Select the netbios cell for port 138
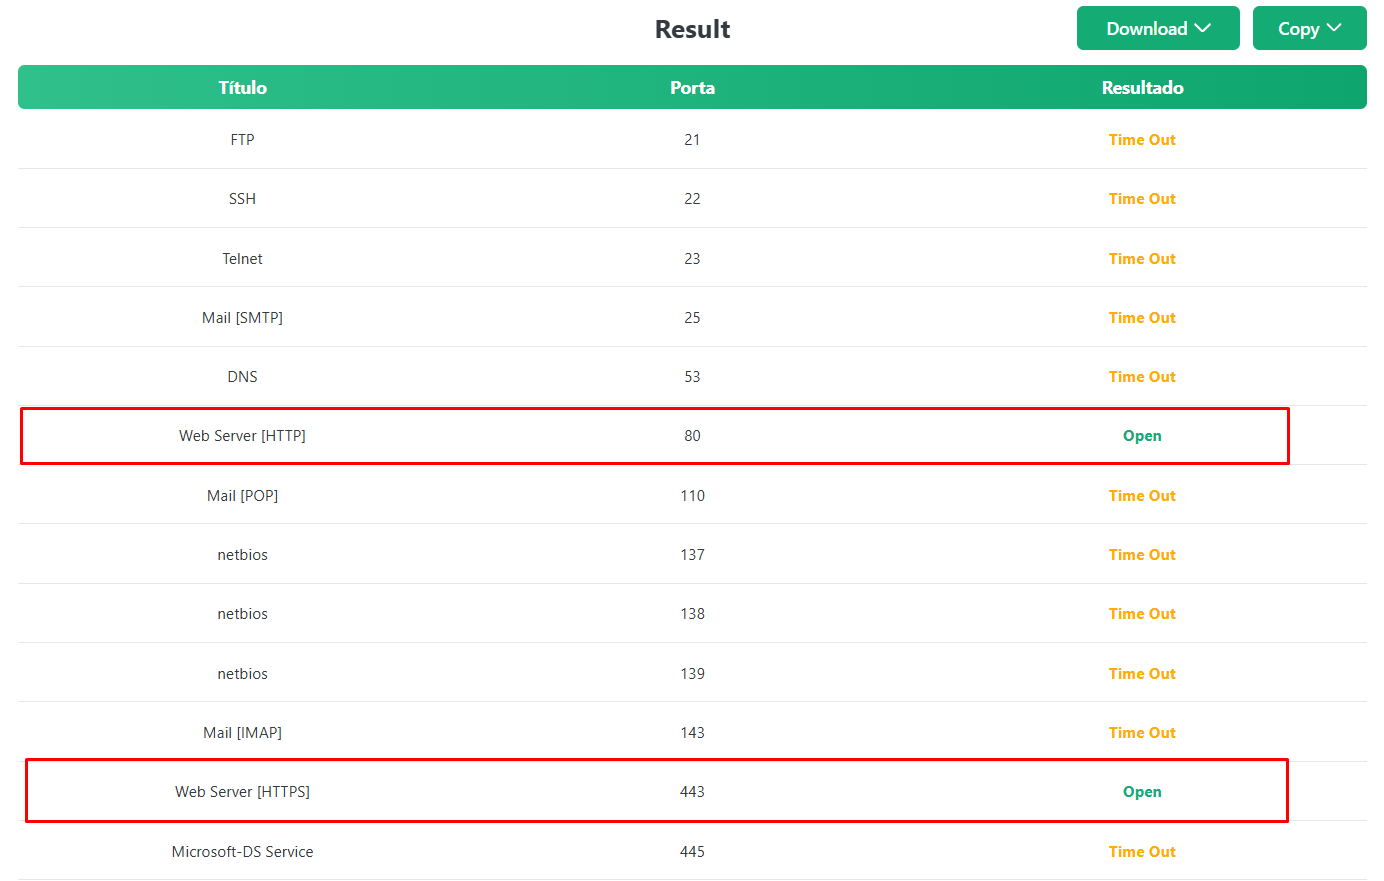The image size is (1384, 881). tap(242, 614)
